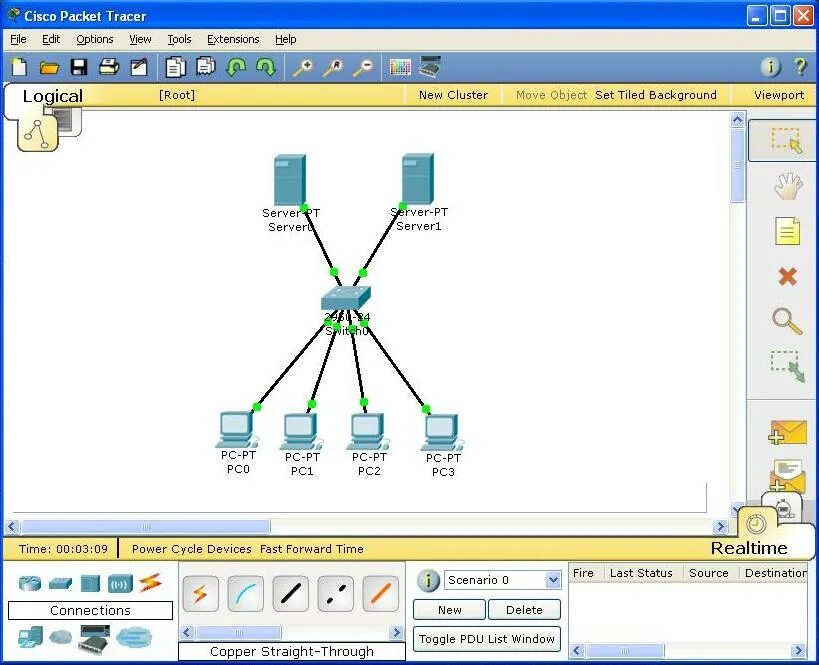Viewport: 819px width, 665px height.
Task: Select the Wireless Devices category icon
Action: [x=120, y=584]
